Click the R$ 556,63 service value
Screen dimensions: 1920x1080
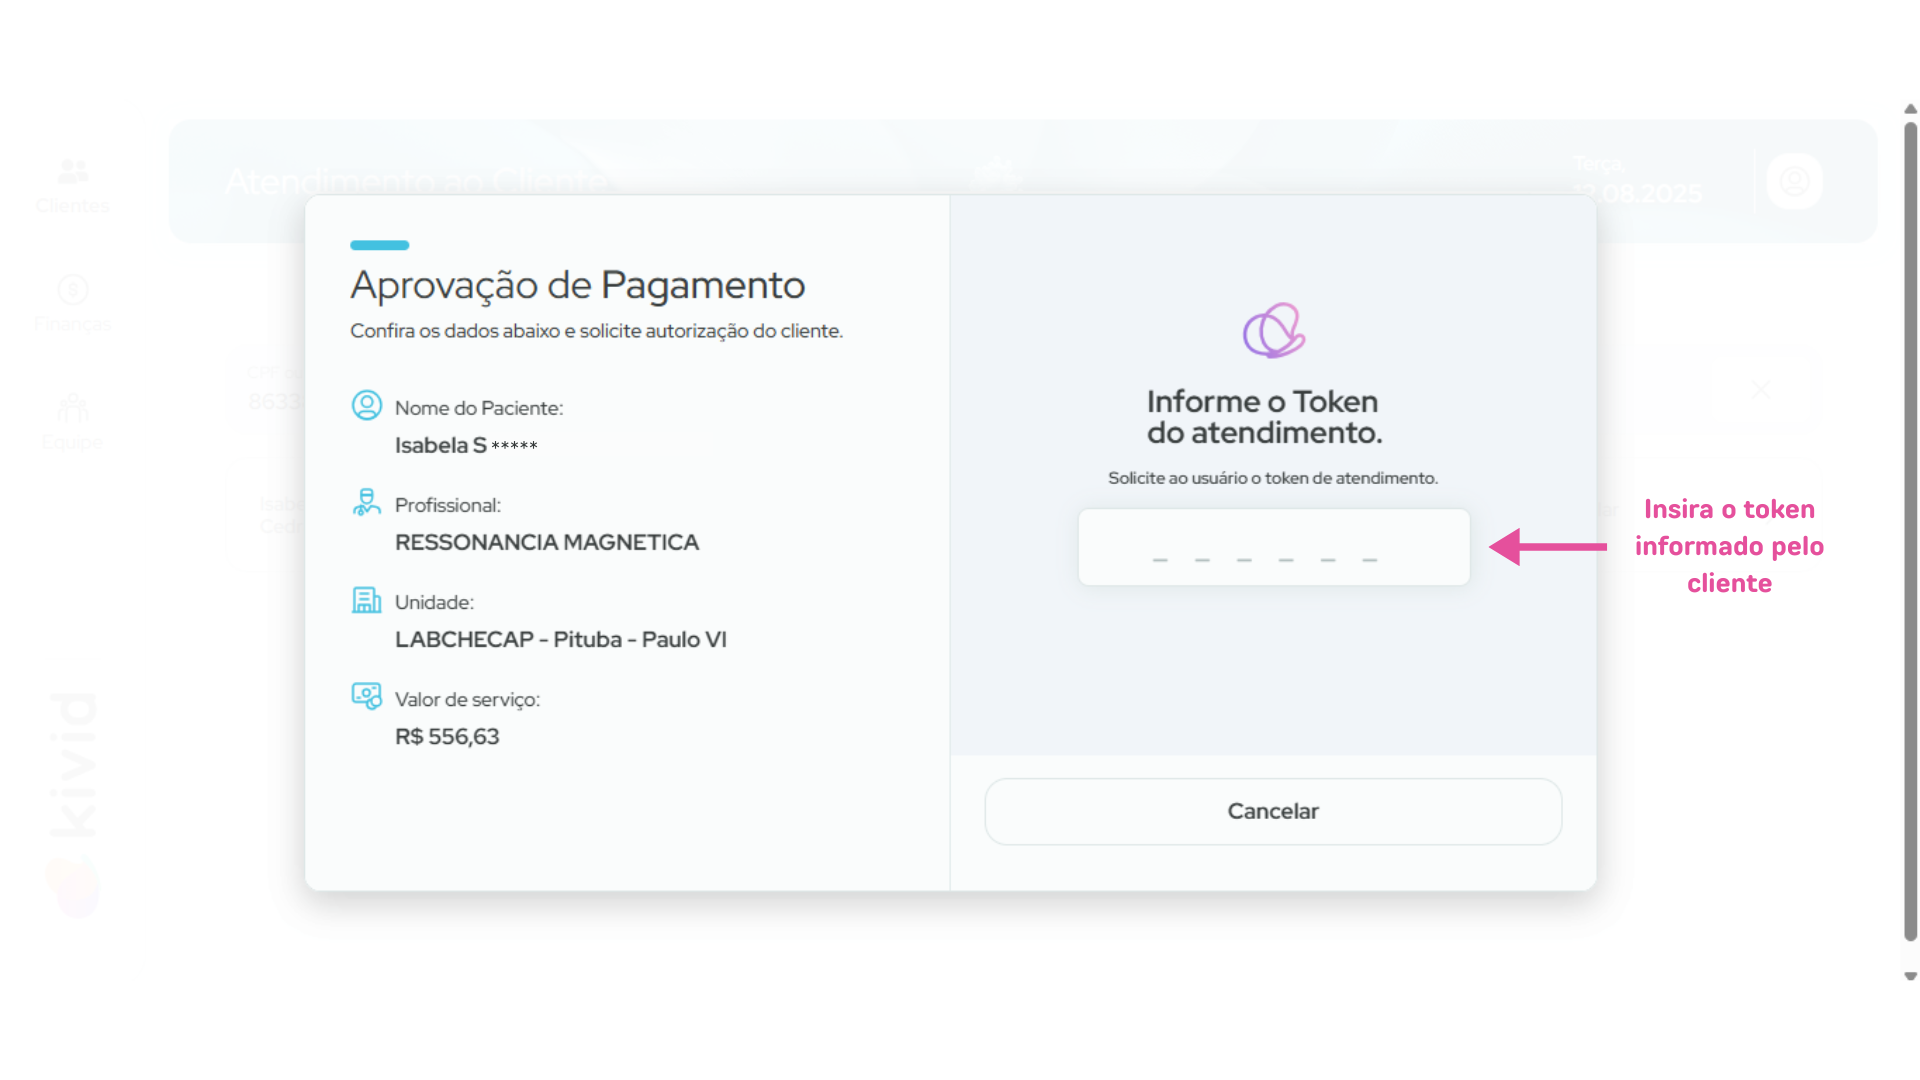(447, 737)
